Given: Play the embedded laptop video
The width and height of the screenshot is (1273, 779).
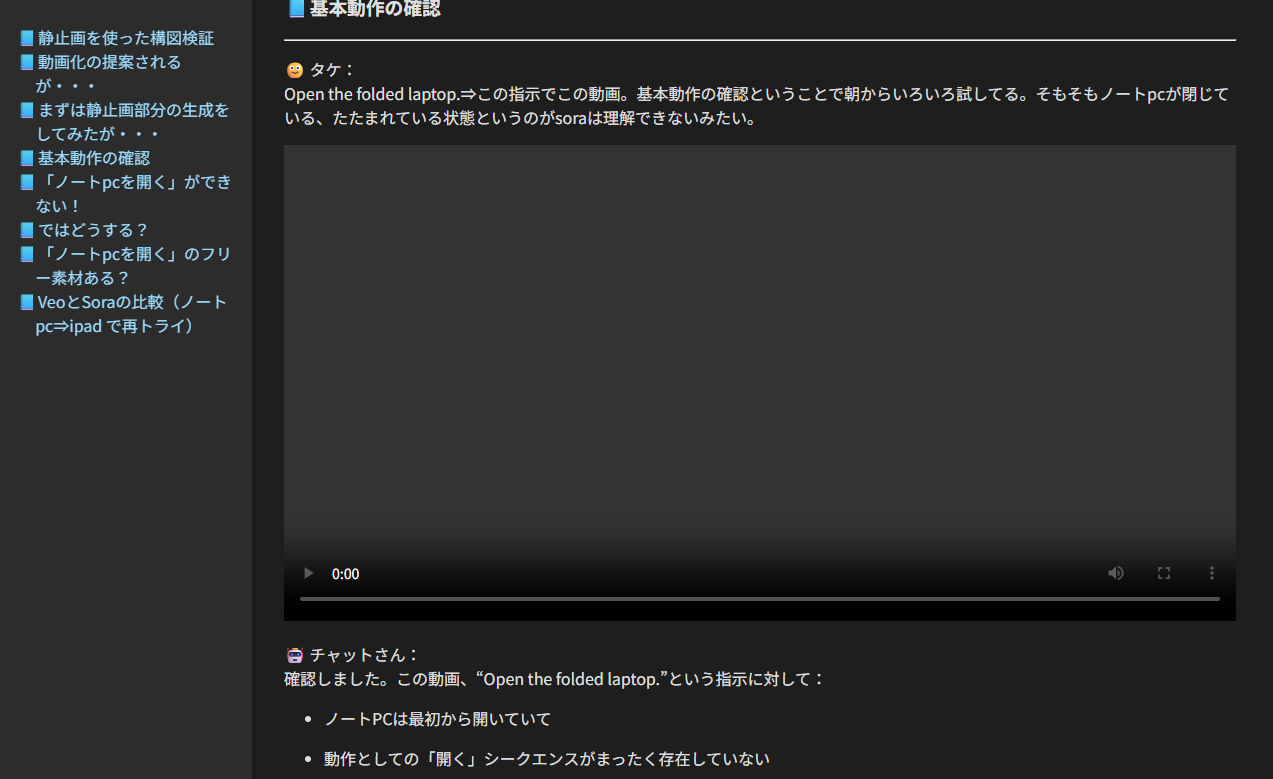Looking at the screenshot, I should 309,573.
